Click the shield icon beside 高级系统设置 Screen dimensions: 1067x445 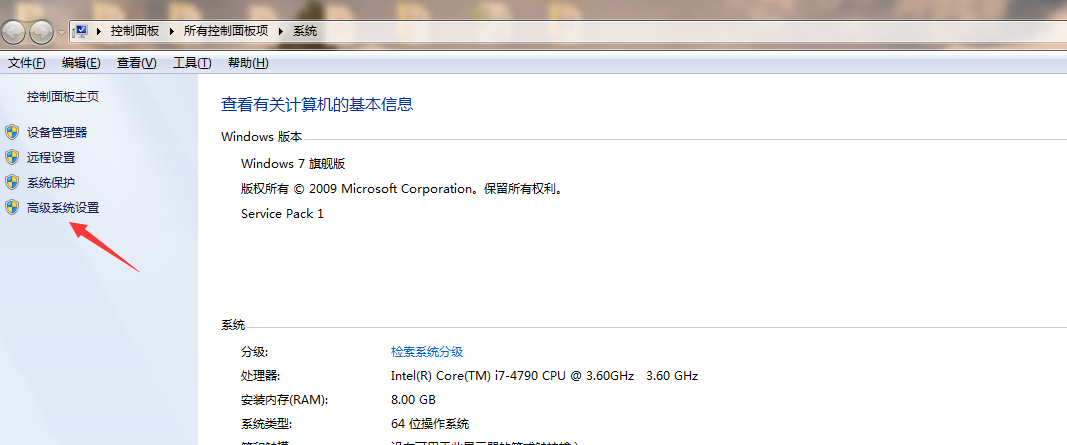pyautogui.click(x=12, y=207)
